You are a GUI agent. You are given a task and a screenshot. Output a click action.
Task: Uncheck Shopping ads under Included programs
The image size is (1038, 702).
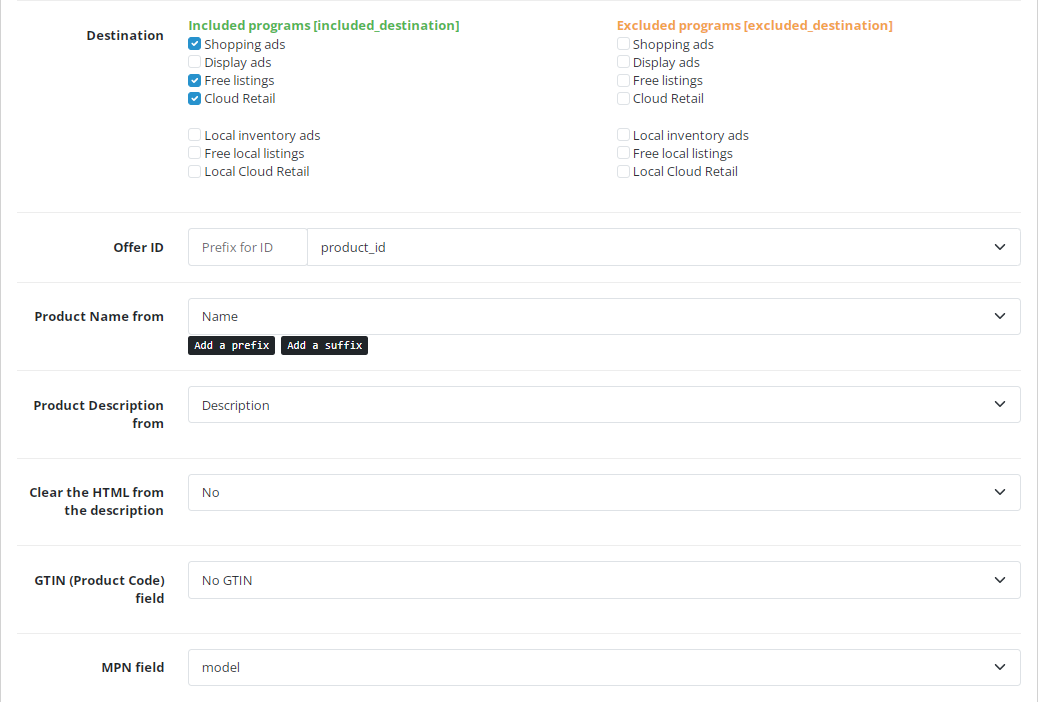(195, 44)
